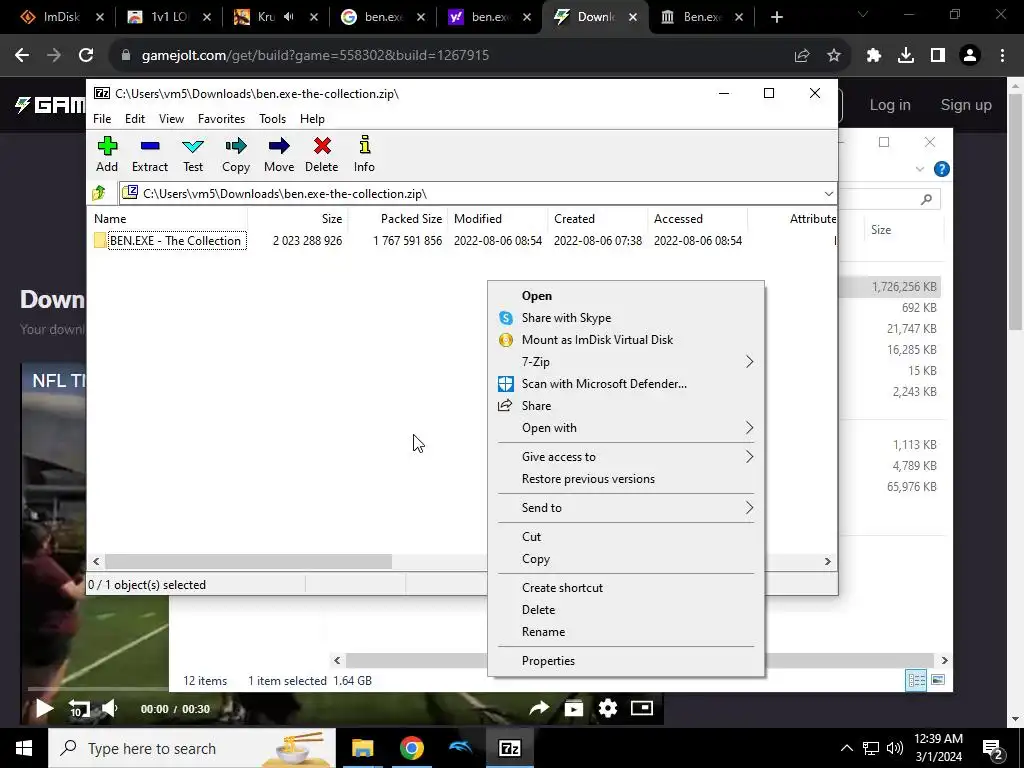Viewport: 1024px width, 768px height.
Task: Select Share with Skype
Action: click(x=626, y=318)
